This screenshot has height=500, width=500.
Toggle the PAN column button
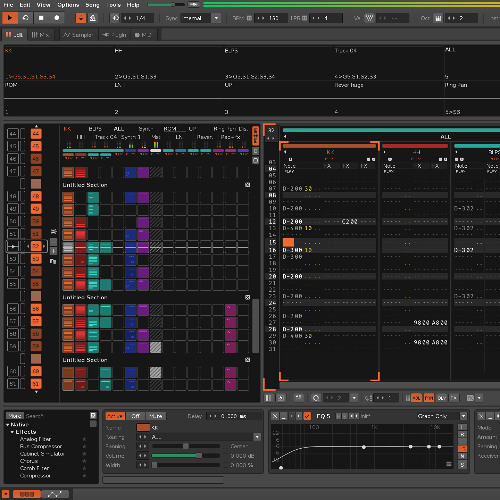click(429, 398)
